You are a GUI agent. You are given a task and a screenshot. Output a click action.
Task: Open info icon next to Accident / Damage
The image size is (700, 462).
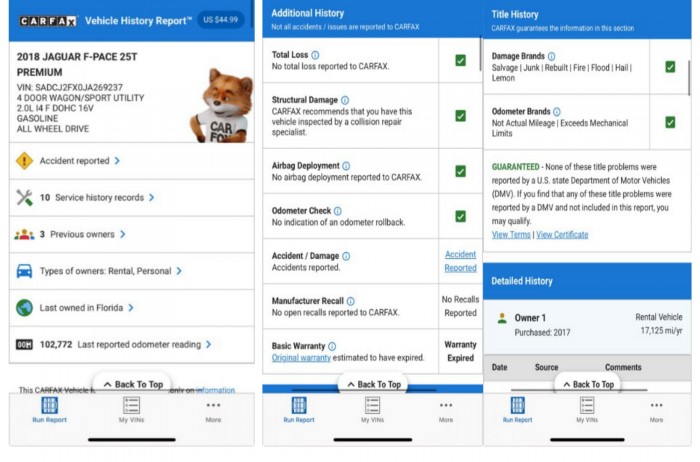click(x=346, y=256)
